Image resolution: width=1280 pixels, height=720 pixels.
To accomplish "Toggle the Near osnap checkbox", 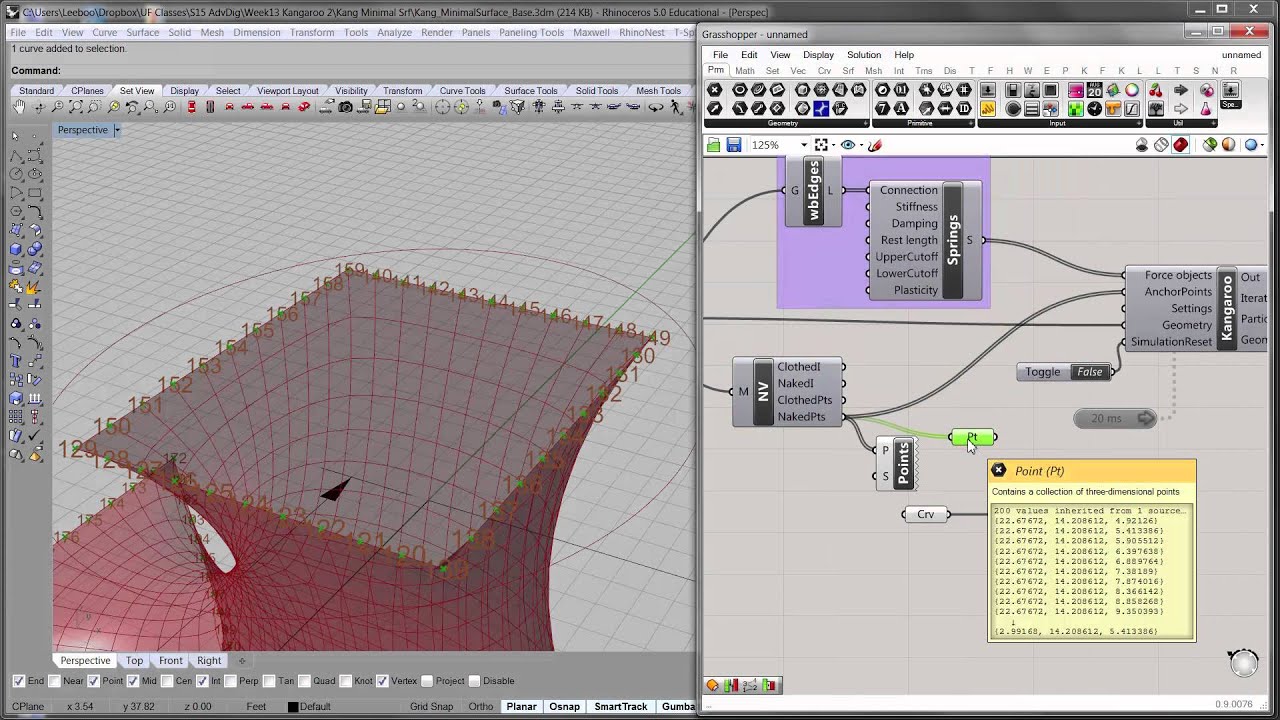I will pyautogui.click(x=53, y=681).
